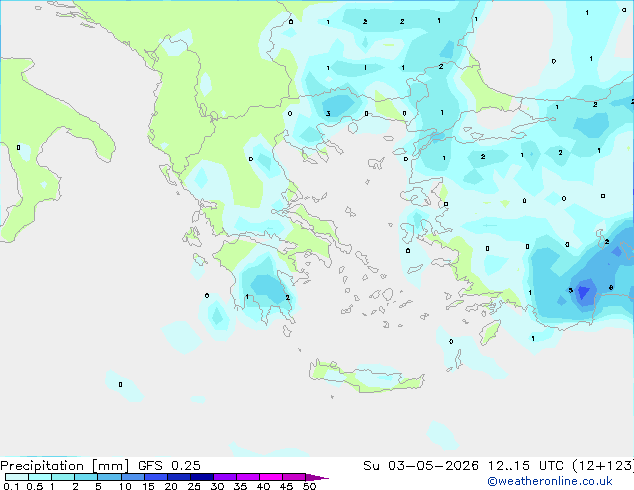Click the '20' legend scale label
The width and height of the screenshot is (634, 490).
pyautogui.click(x=171, y=486)
